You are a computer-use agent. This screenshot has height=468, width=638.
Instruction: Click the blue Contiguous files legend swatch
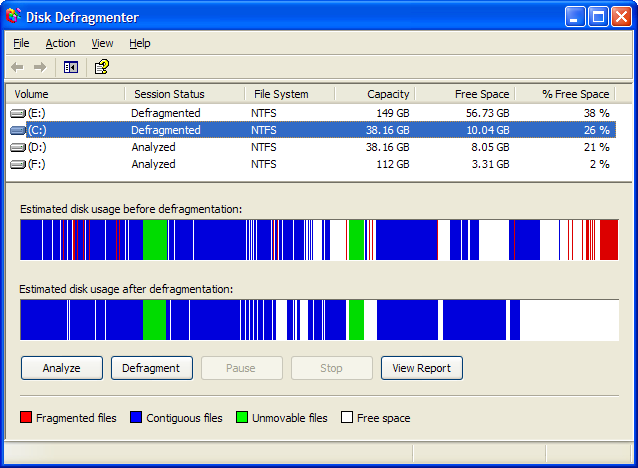click(x=136, y=417)
